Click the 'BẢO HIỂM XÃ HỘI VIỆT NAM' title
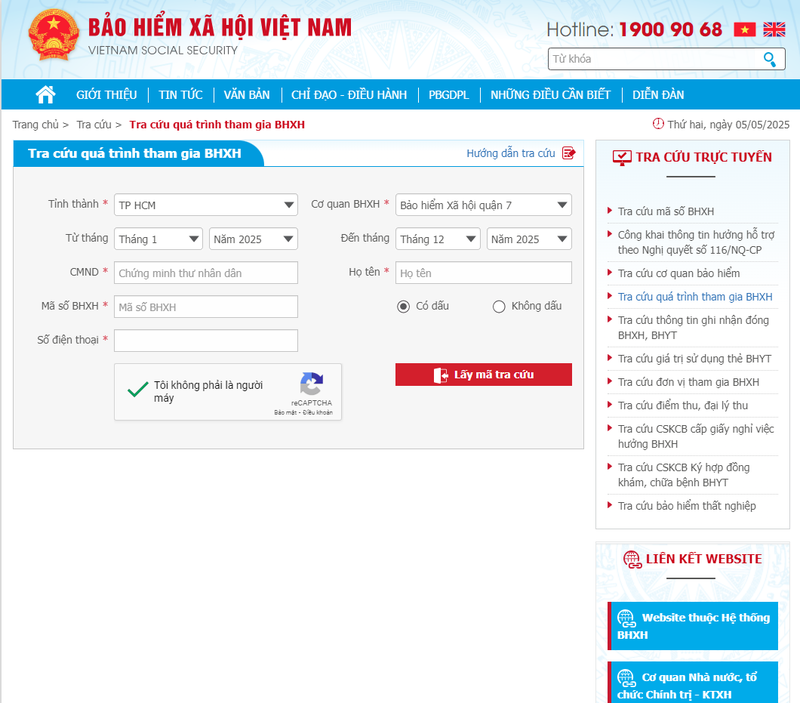Image resolution: width=800 pixels, height=703 pixels. click(220, 28)
